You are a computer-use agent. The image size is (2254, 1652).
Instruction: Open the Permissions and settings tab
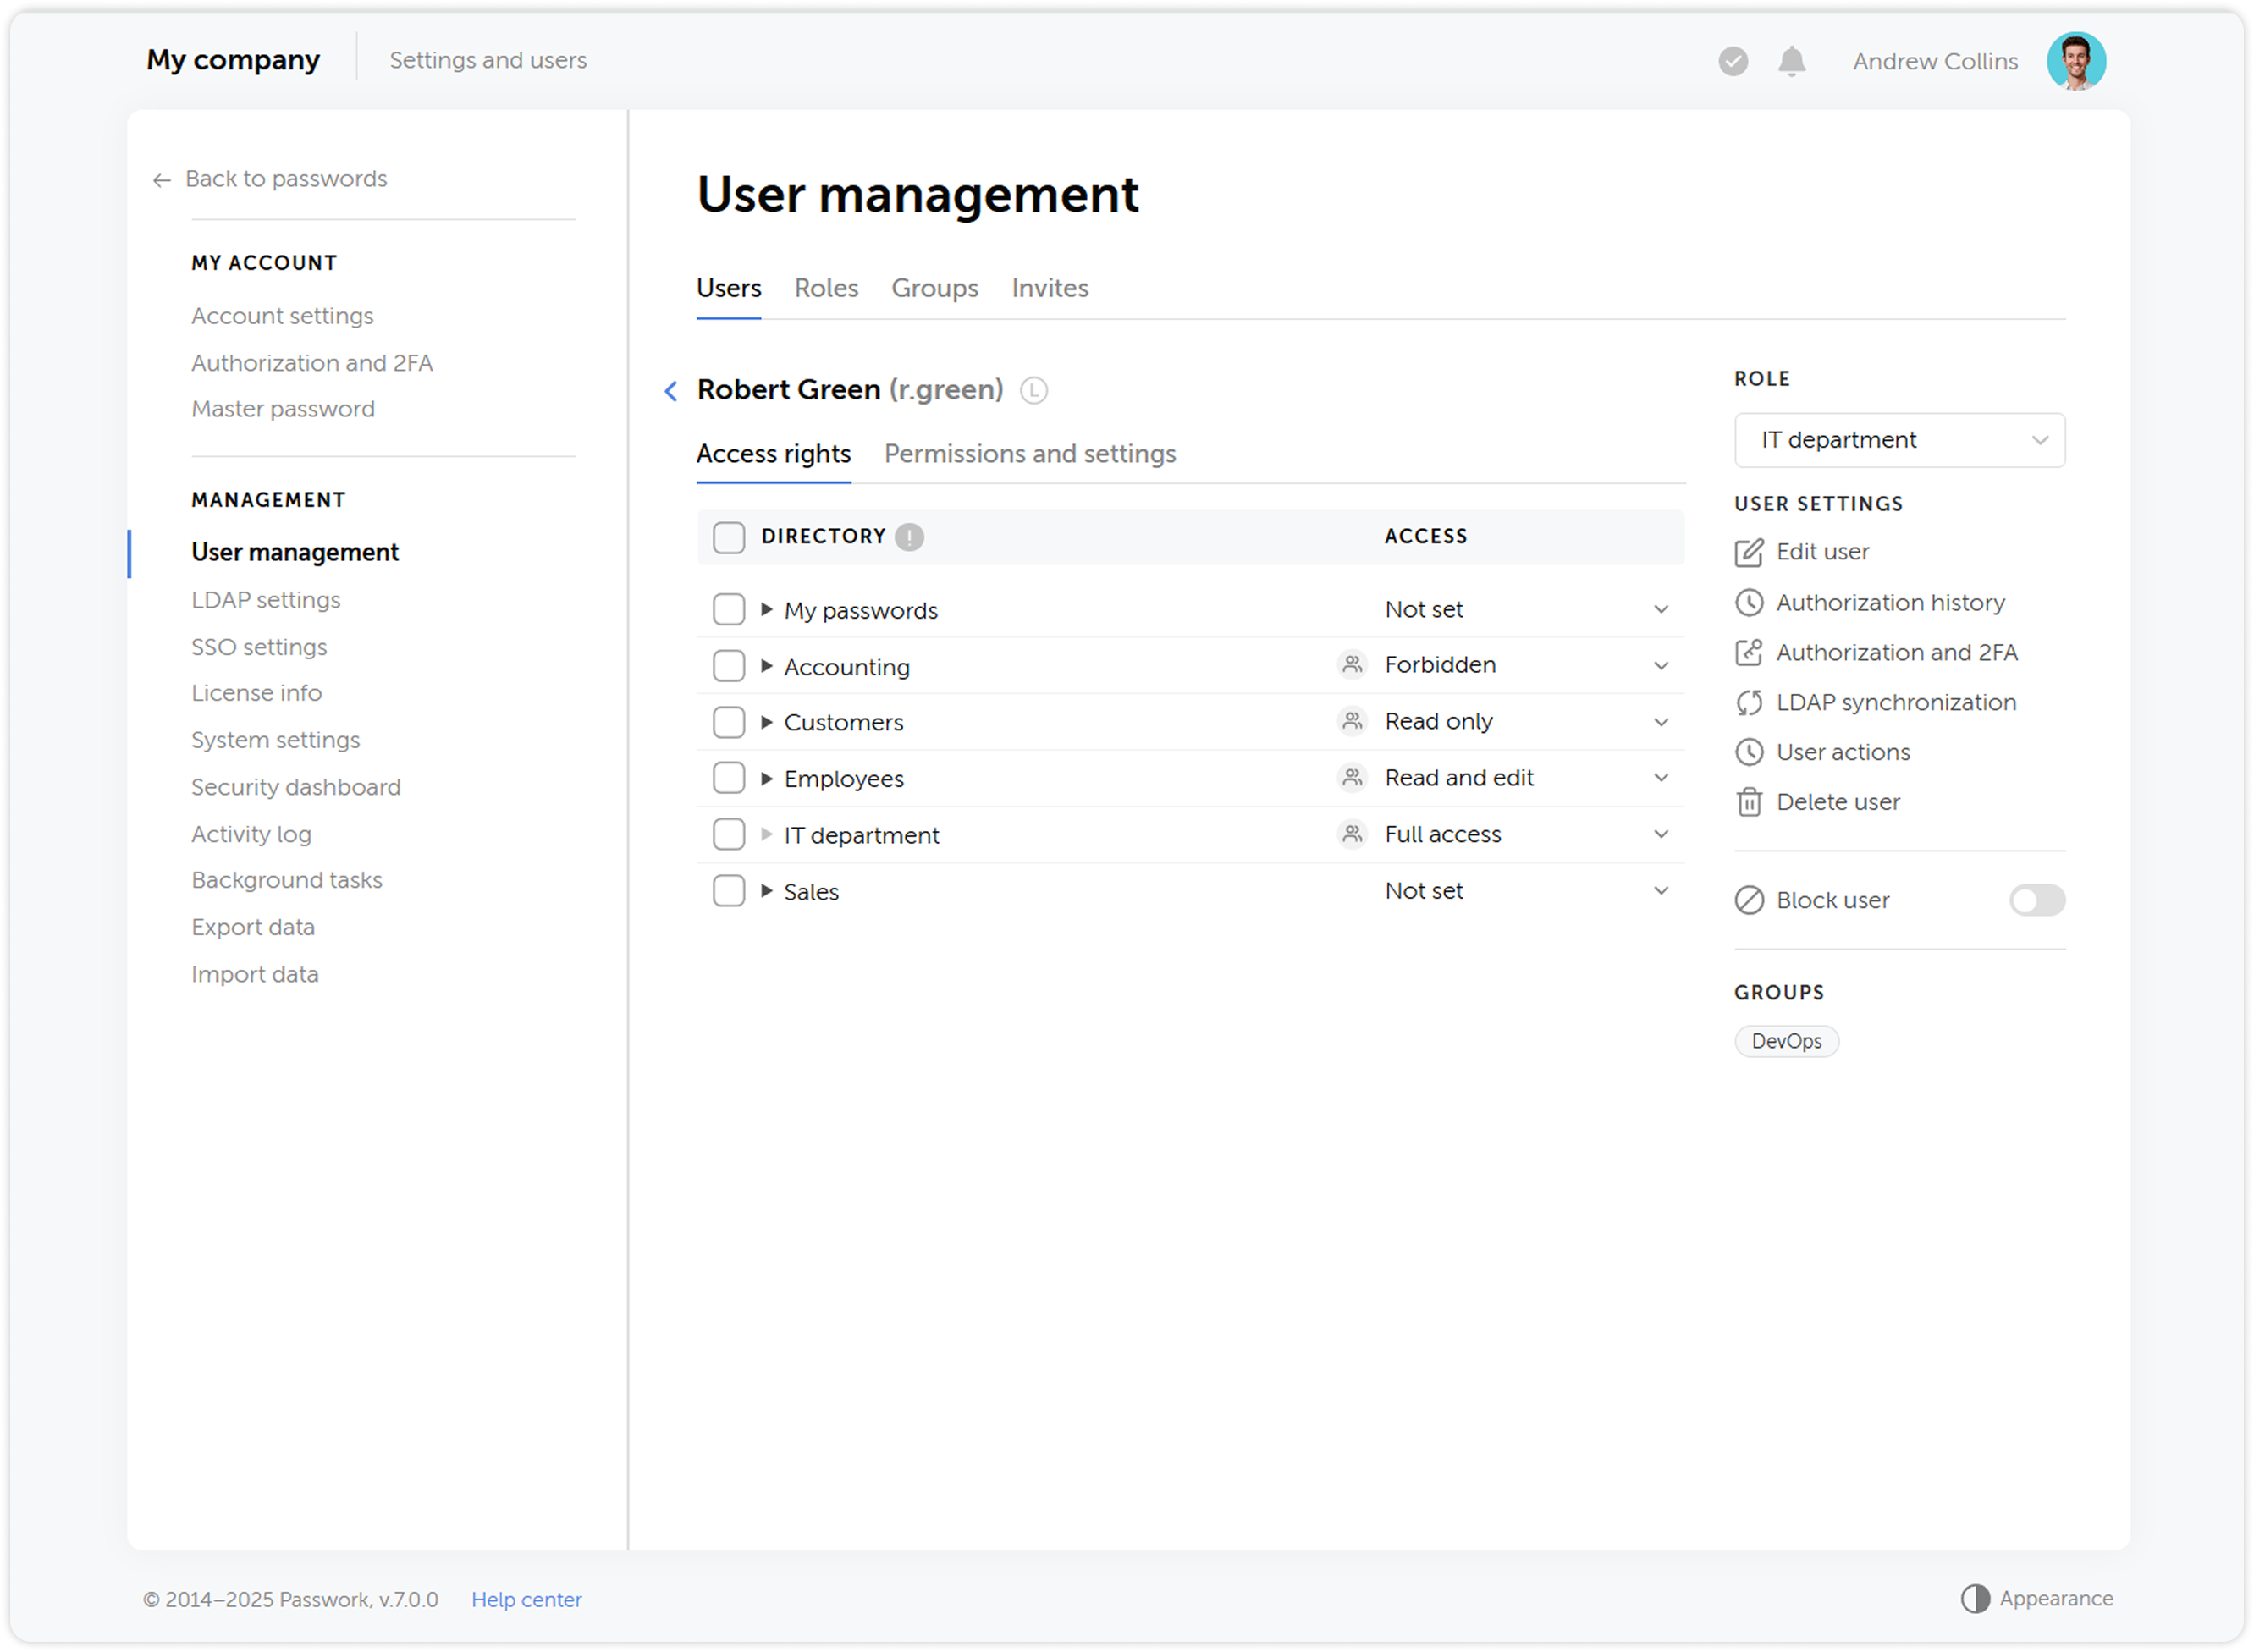(1029, 453)
